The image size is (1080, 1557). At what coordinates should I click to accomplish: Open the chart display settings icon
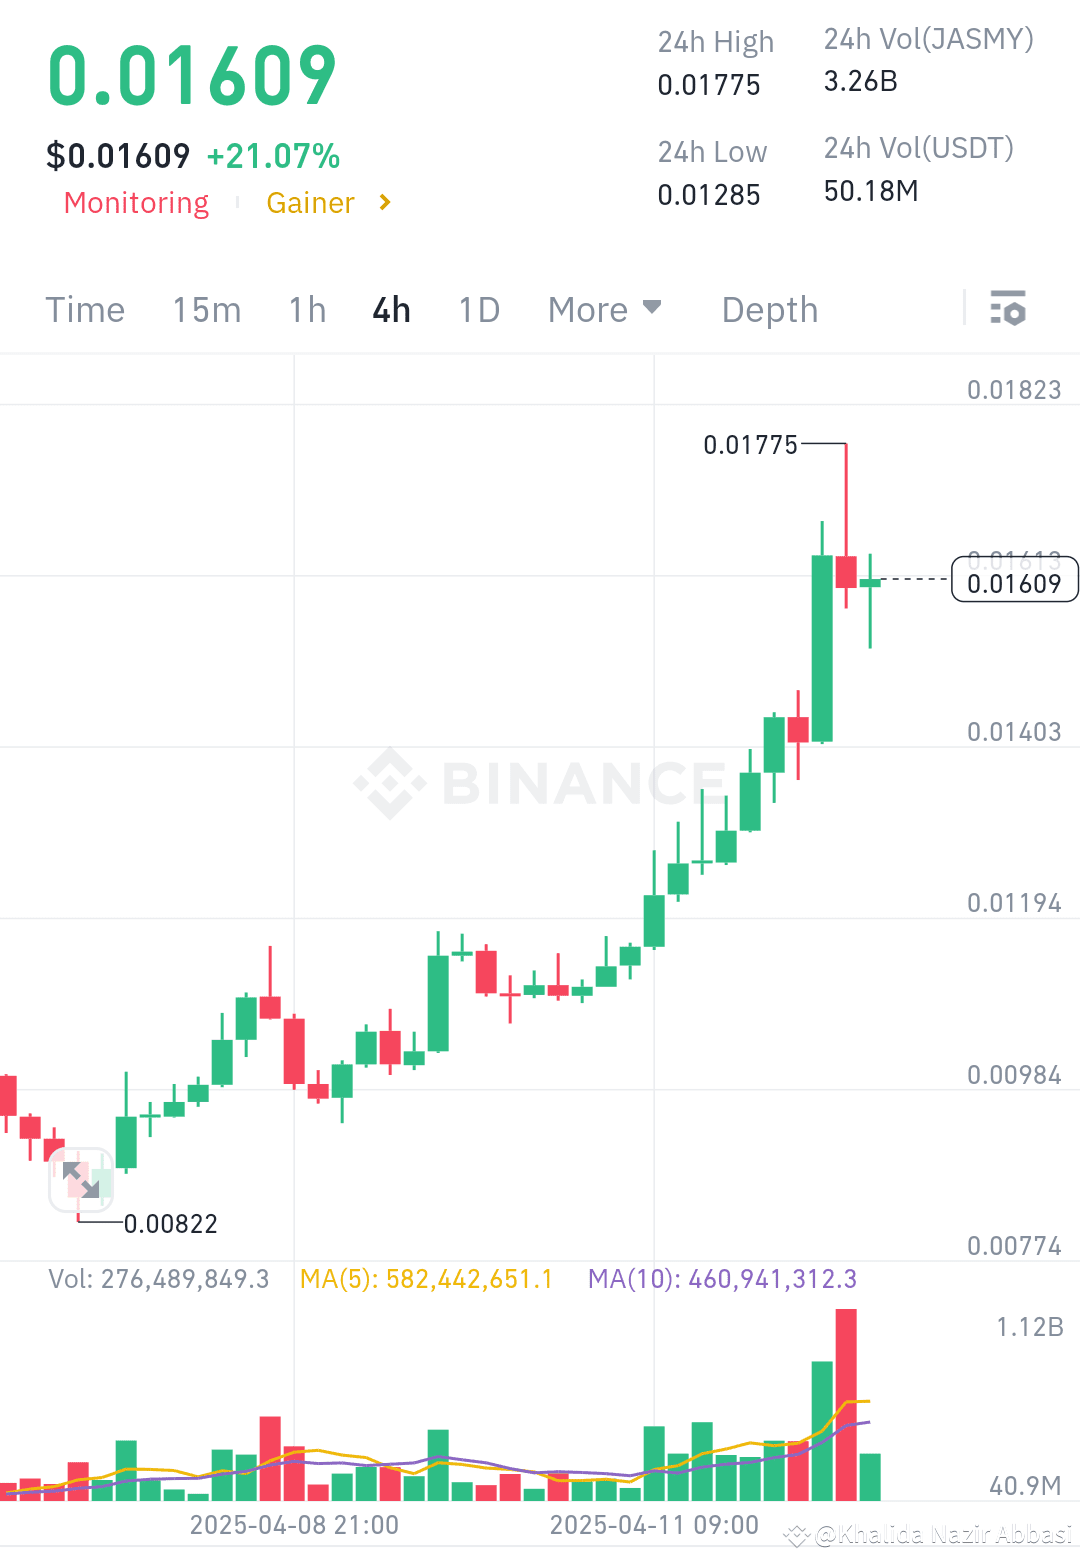tap(1007, 309)
